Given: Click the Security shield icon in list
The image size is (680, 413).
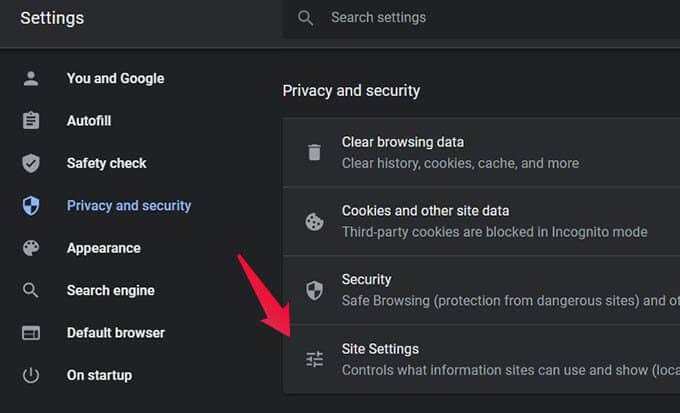Looking at the screenshot, I should [x=314, y=290].
